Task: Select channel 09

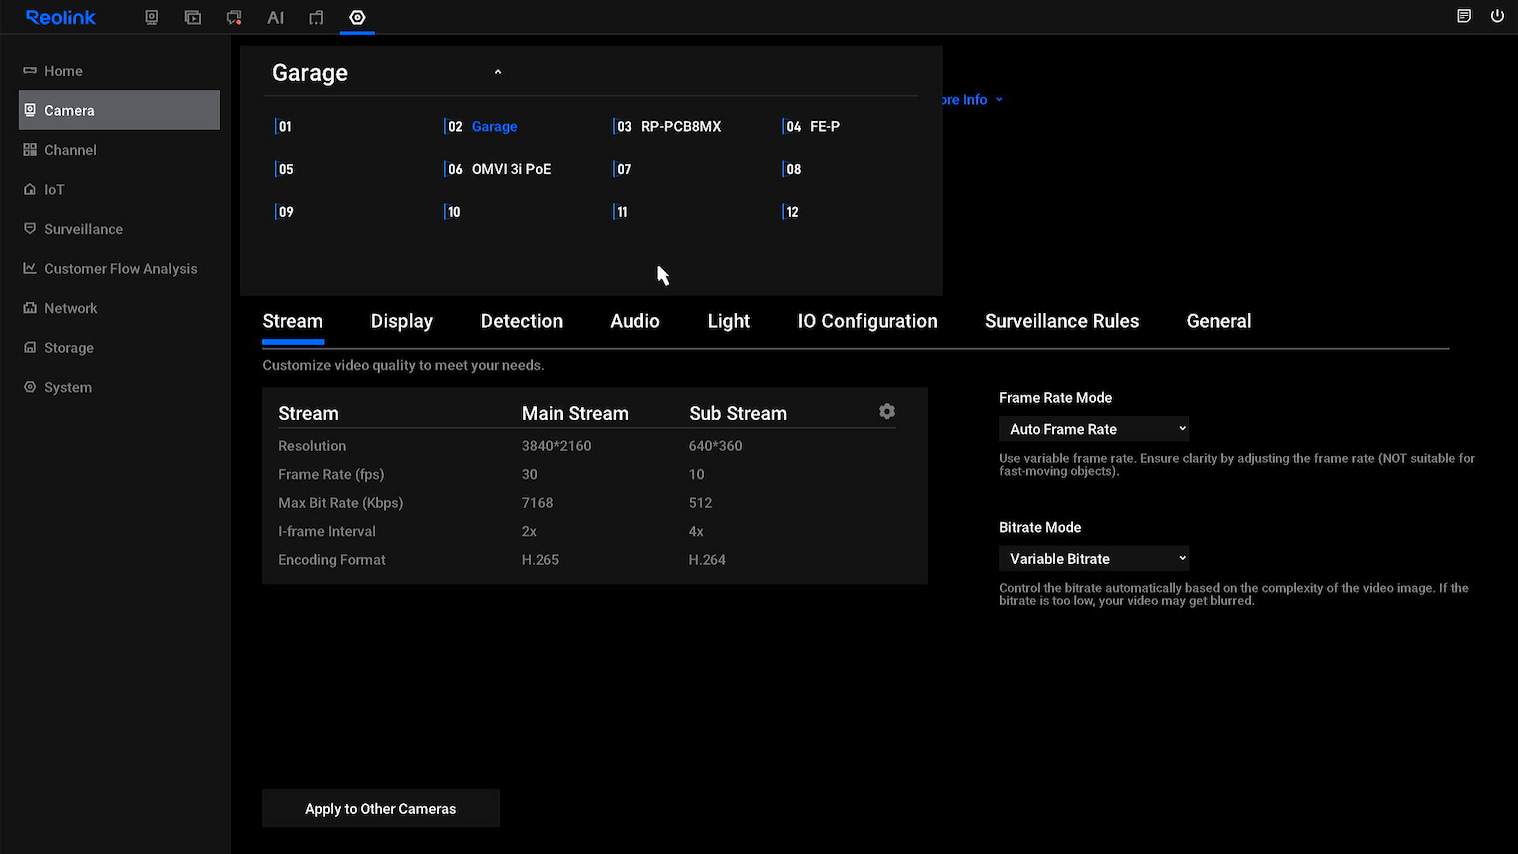Action: [285, 212]
